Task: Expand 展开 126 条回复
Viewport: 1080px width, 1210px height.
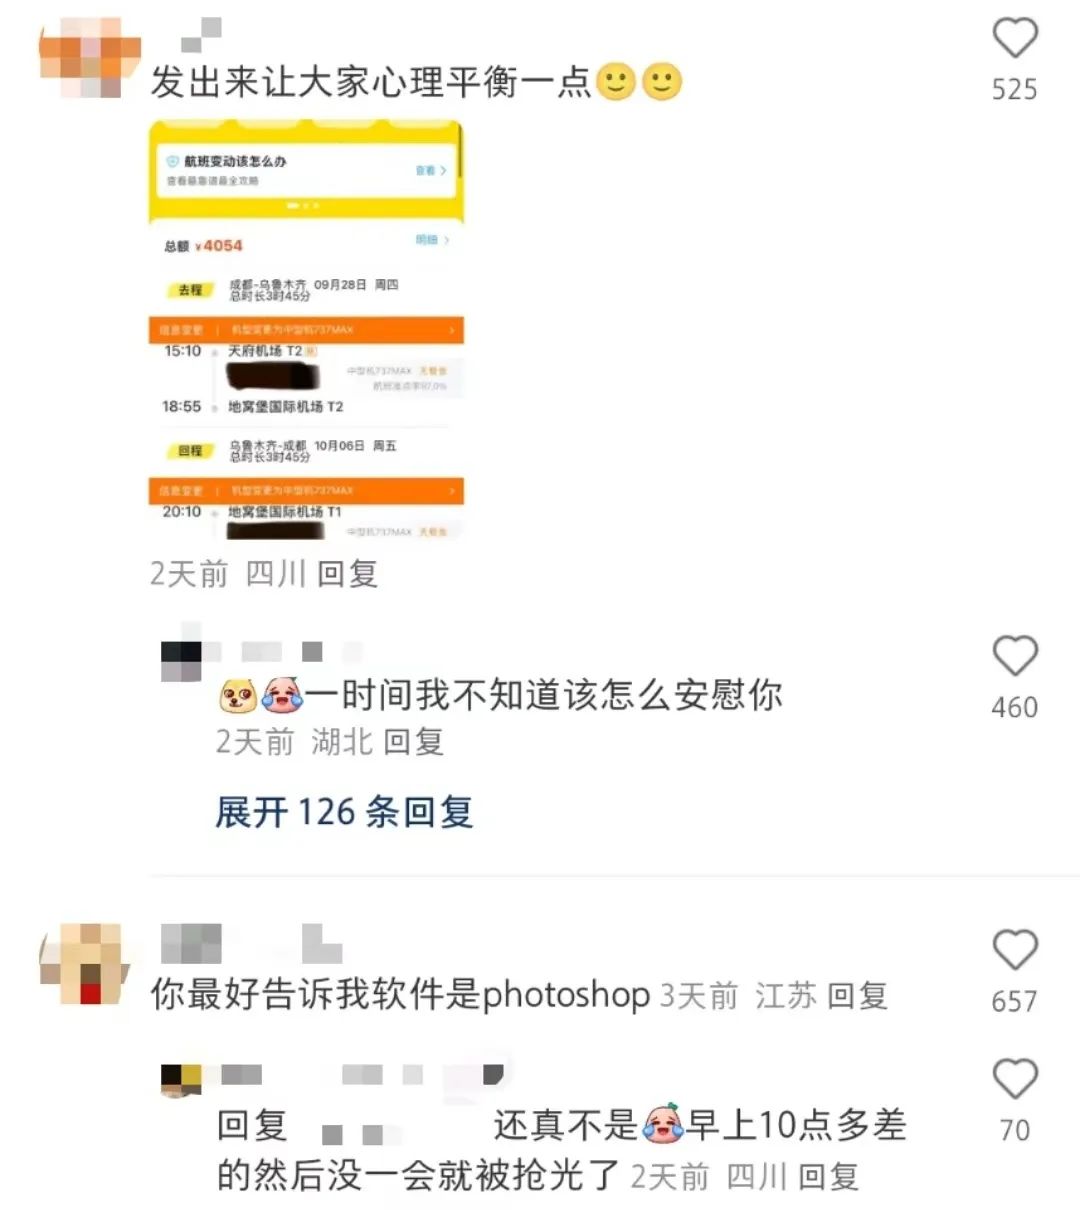Action: click(344, 812)
